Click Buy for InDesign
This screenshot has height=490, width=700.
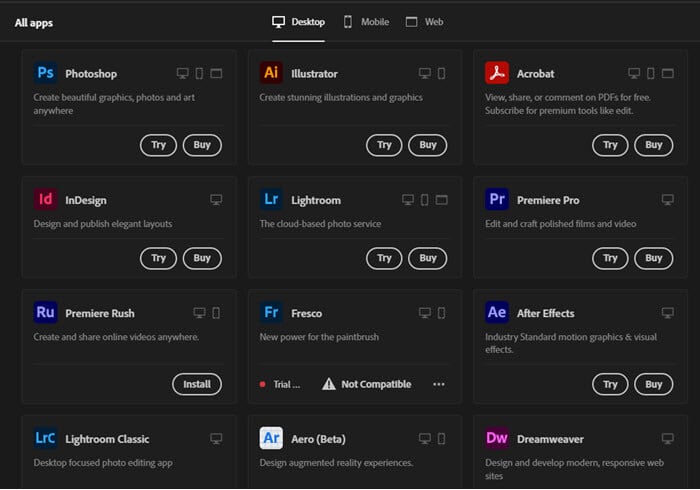coord(202,258)
